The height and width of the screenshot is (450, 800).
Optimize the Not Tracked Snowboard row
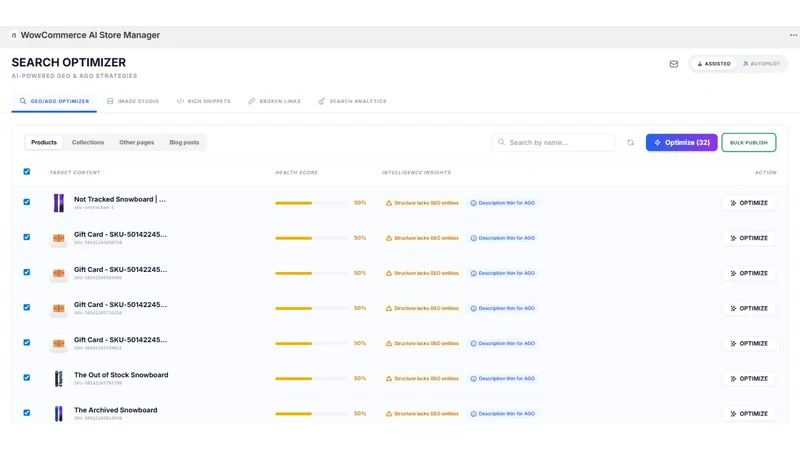[x=748, y=203]
